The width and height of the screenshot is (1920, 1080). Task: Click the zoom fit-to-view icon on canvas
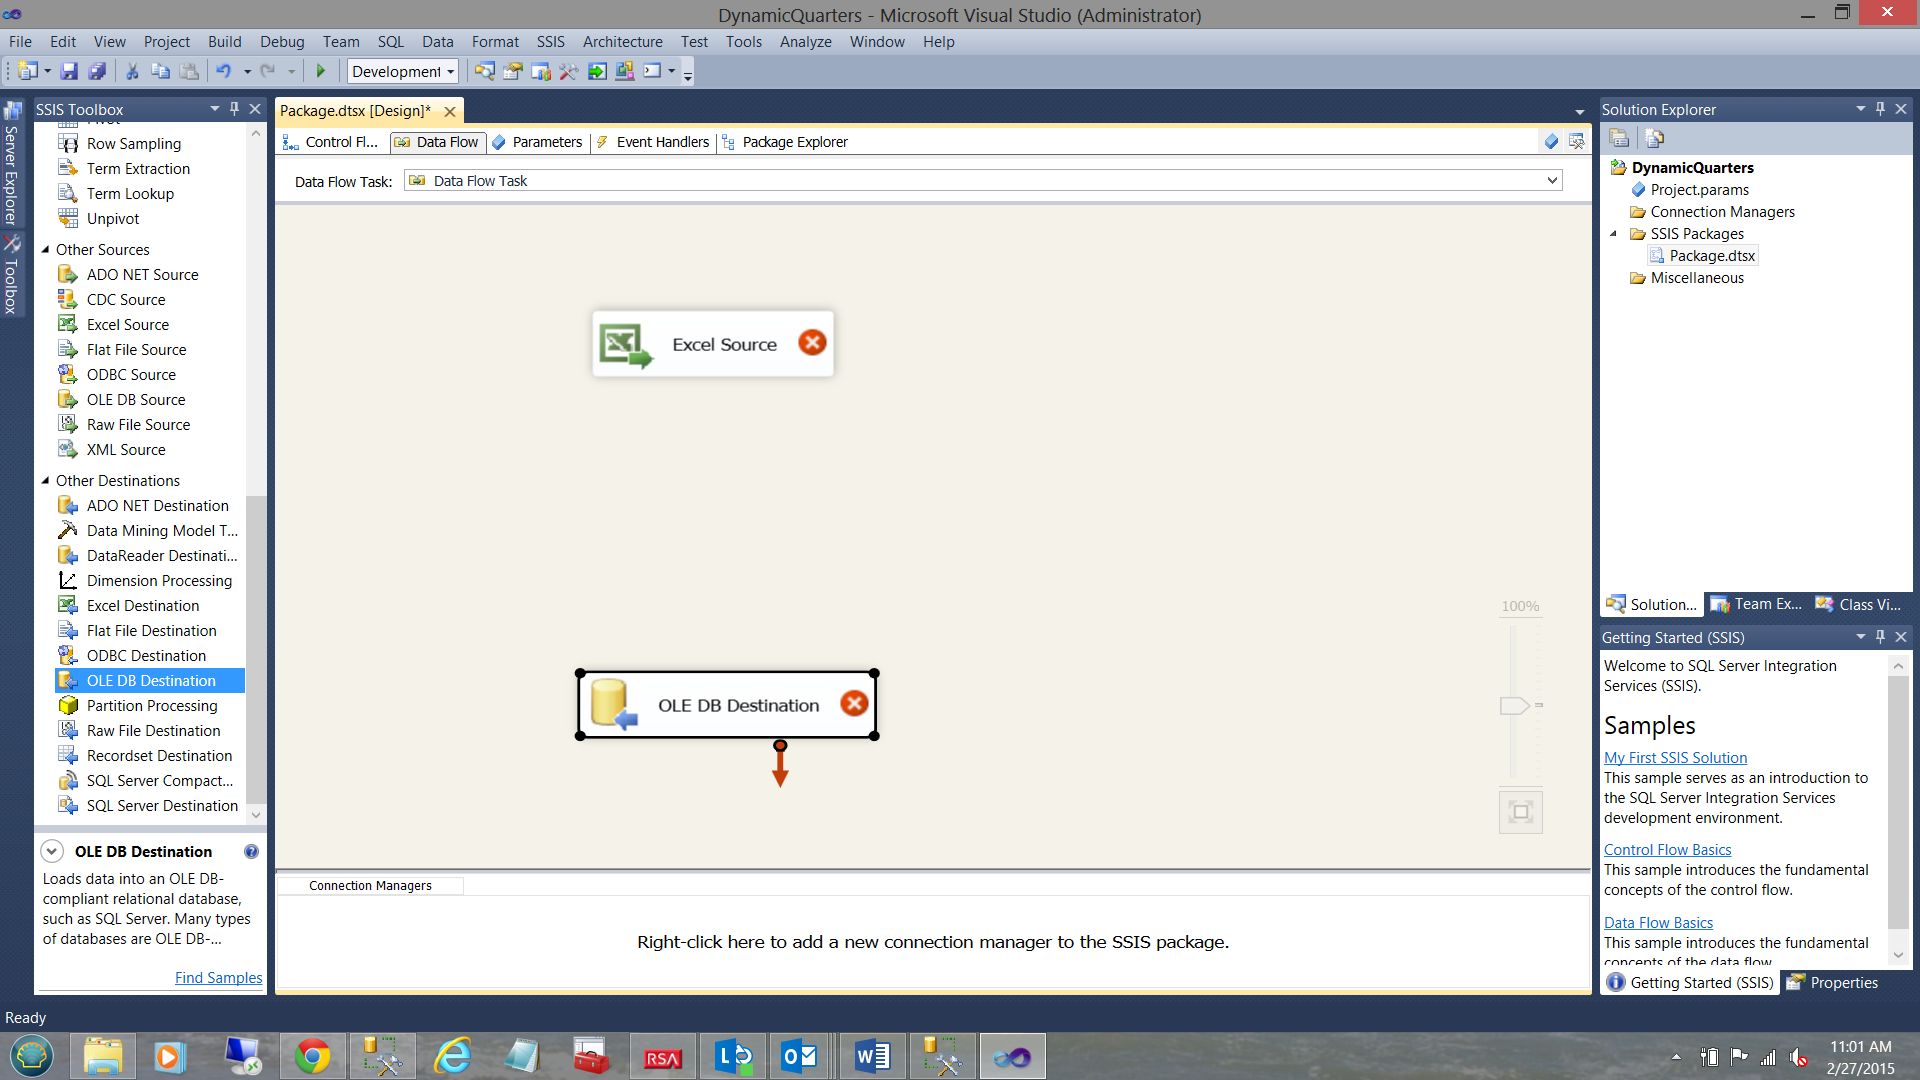pos(1520,811)
